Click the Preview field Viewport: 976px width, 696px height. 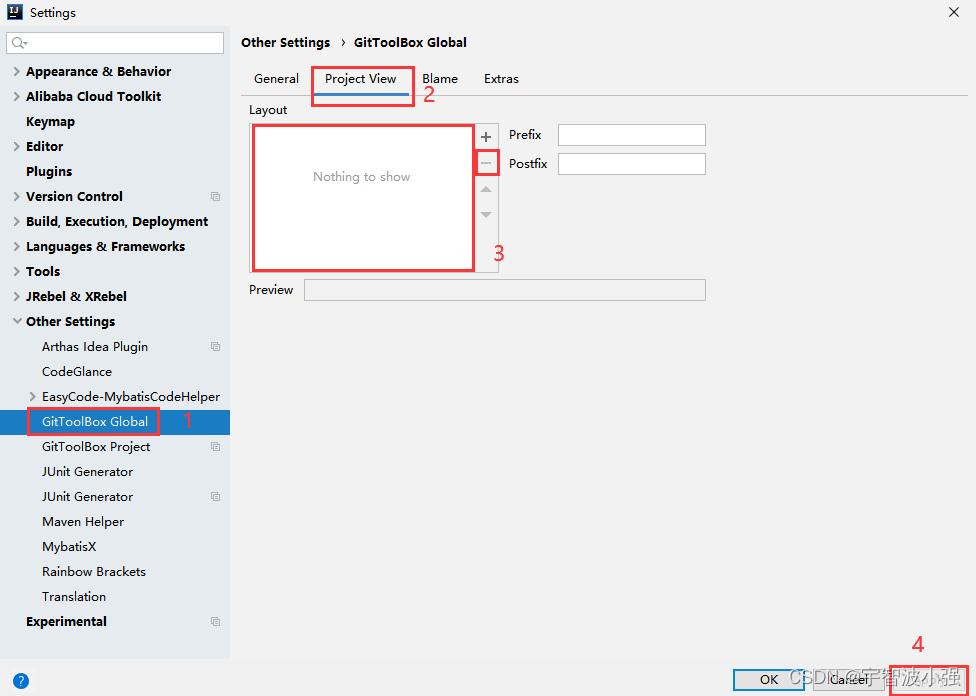pos(505,290)
